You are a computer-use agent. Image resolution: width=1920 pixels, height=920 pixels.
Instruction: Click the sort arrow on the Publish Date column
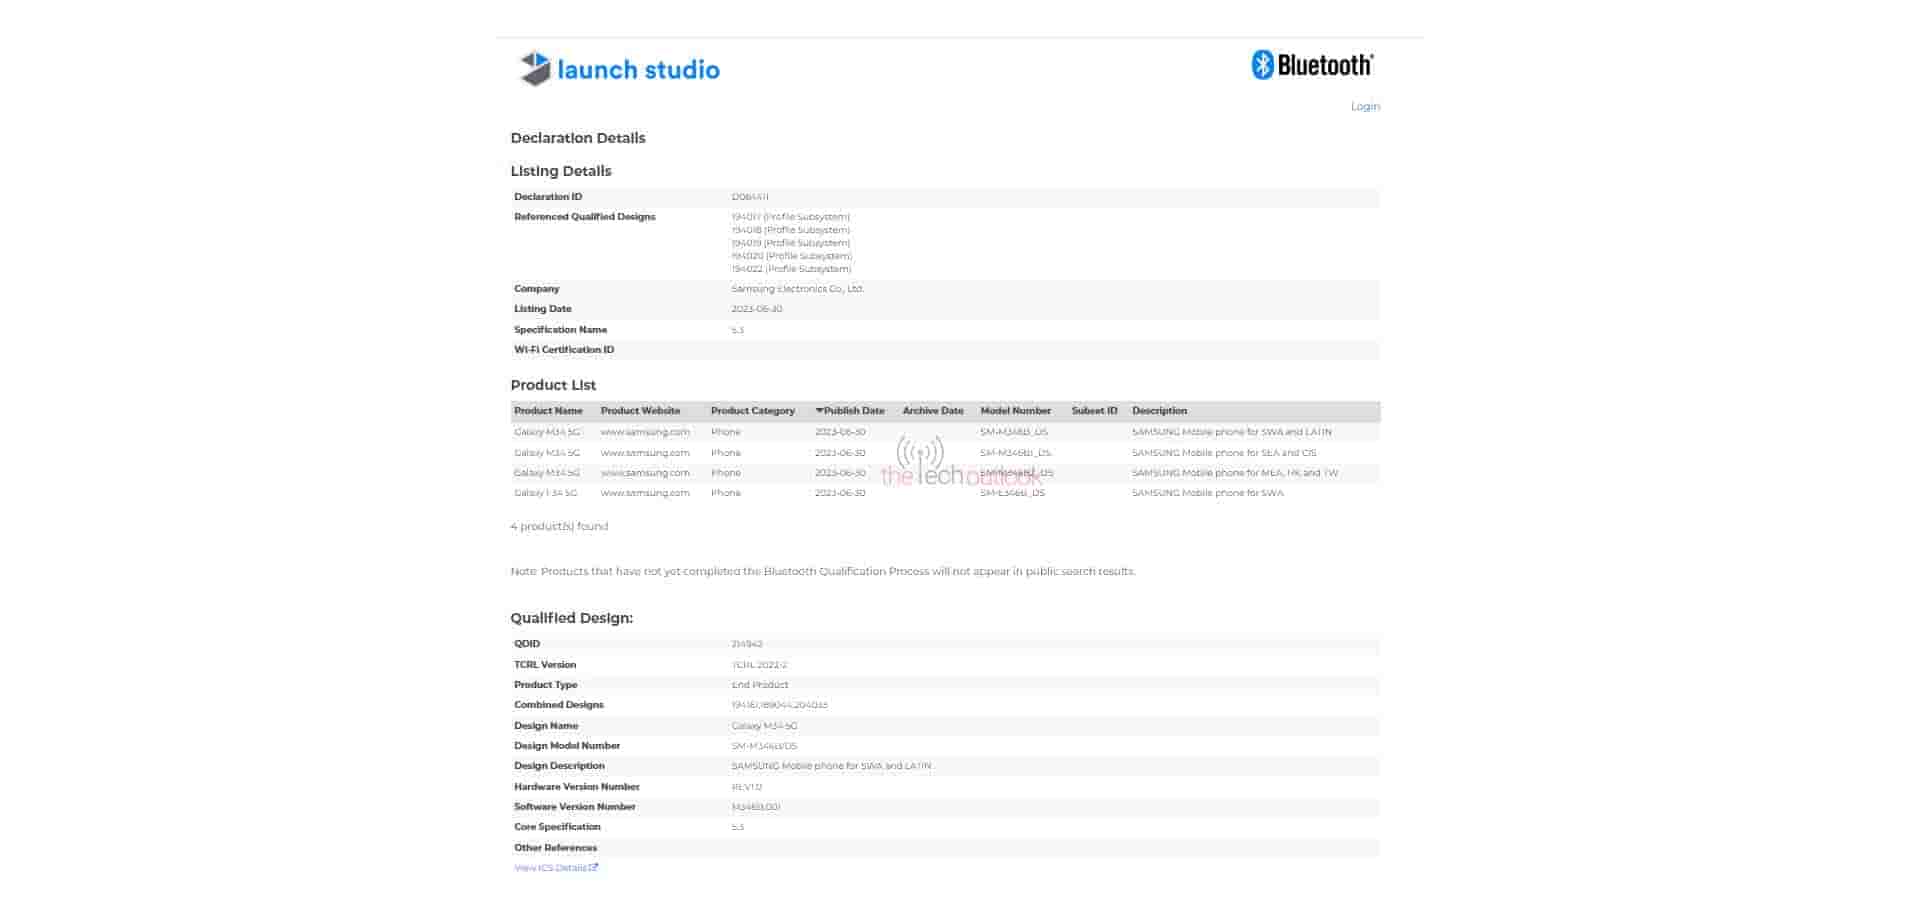pyautogui.click(x=820, y=410)
